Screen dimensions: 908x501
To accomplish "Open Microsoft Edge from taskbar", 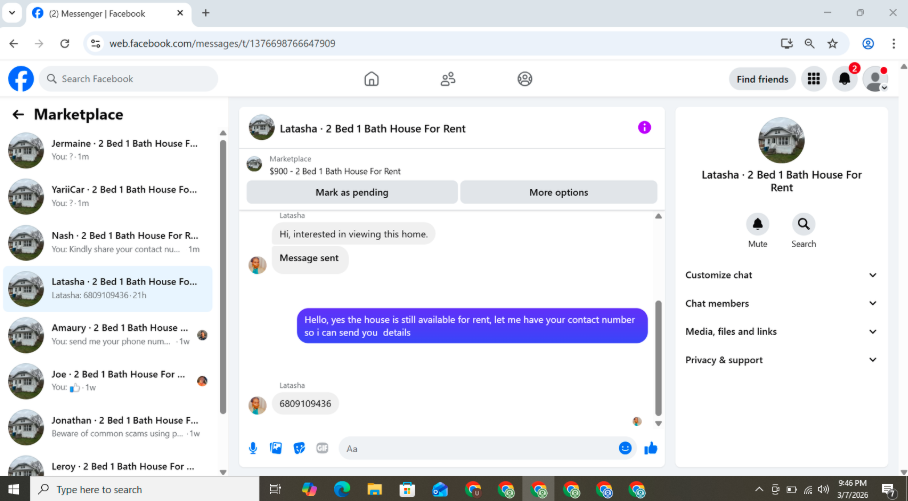I will 342,489.
